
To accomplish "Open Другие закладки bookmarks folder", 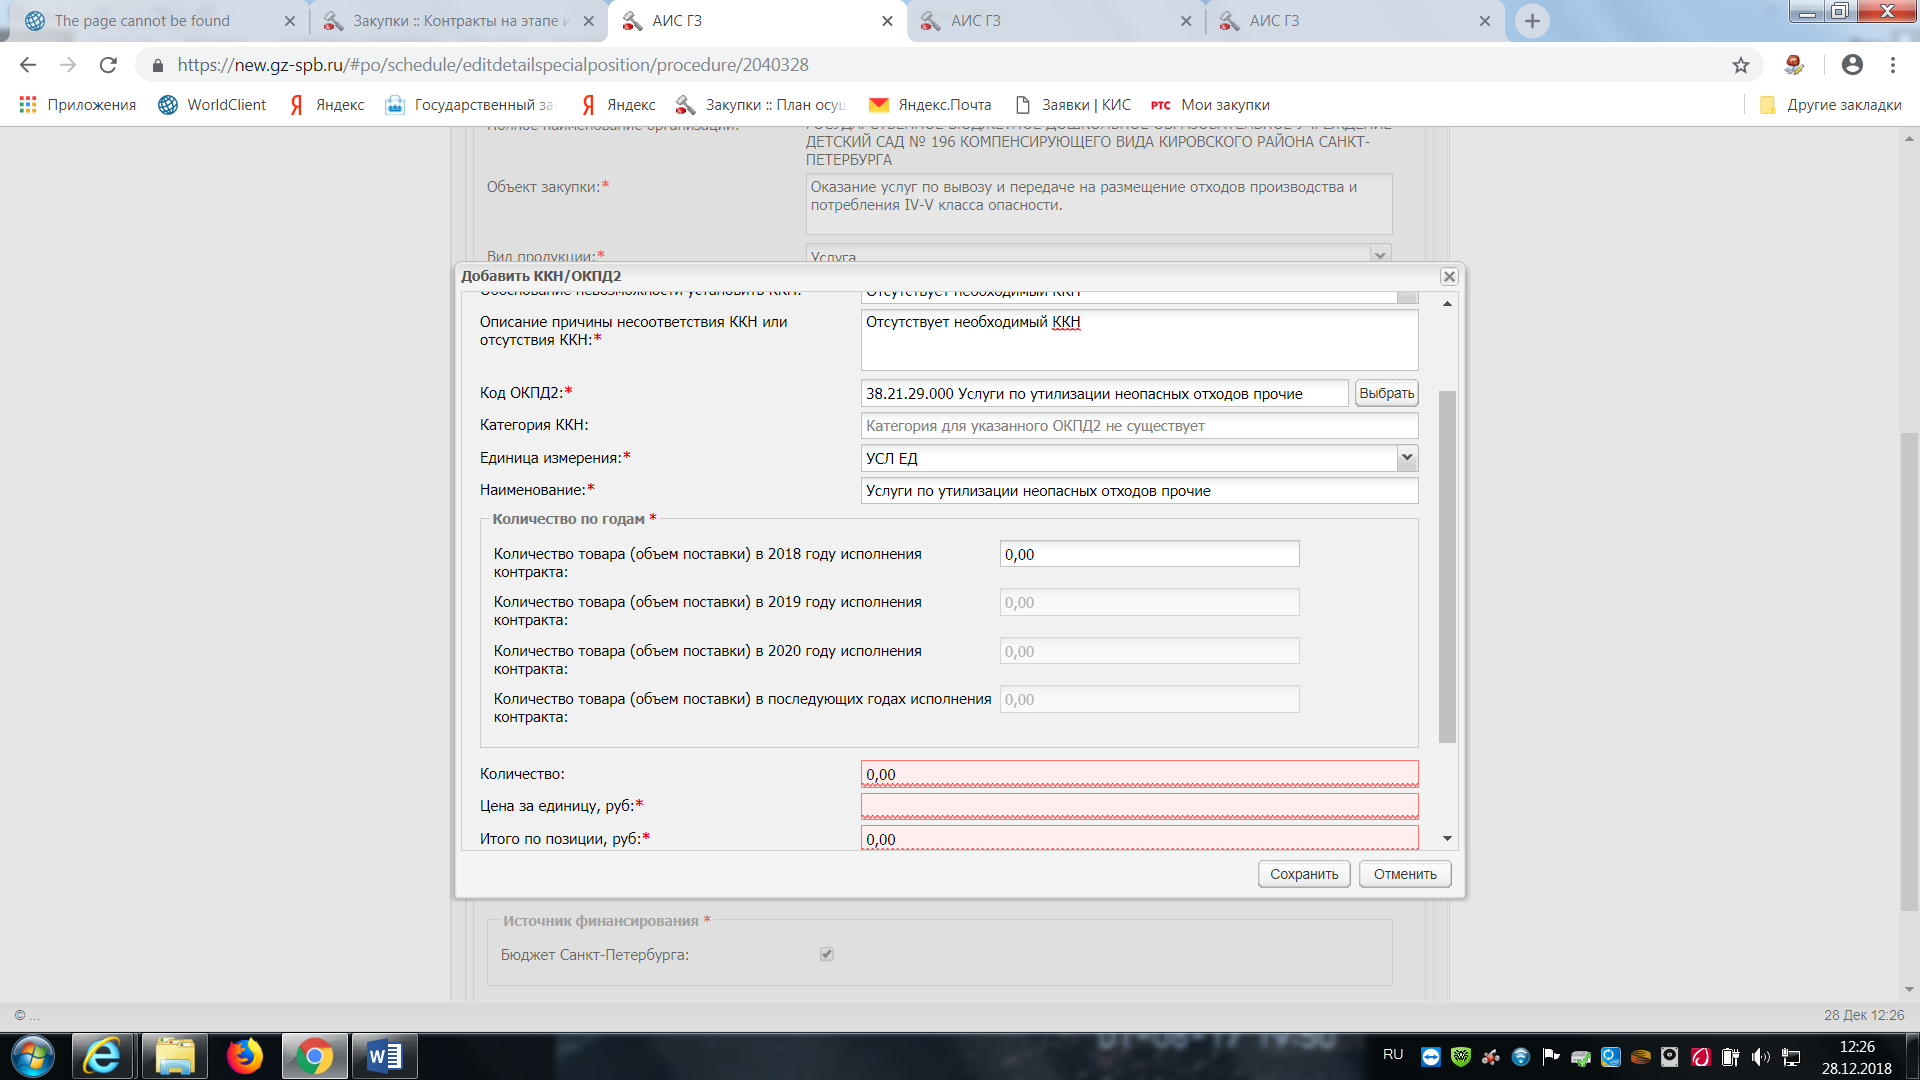I will 1830,105.
